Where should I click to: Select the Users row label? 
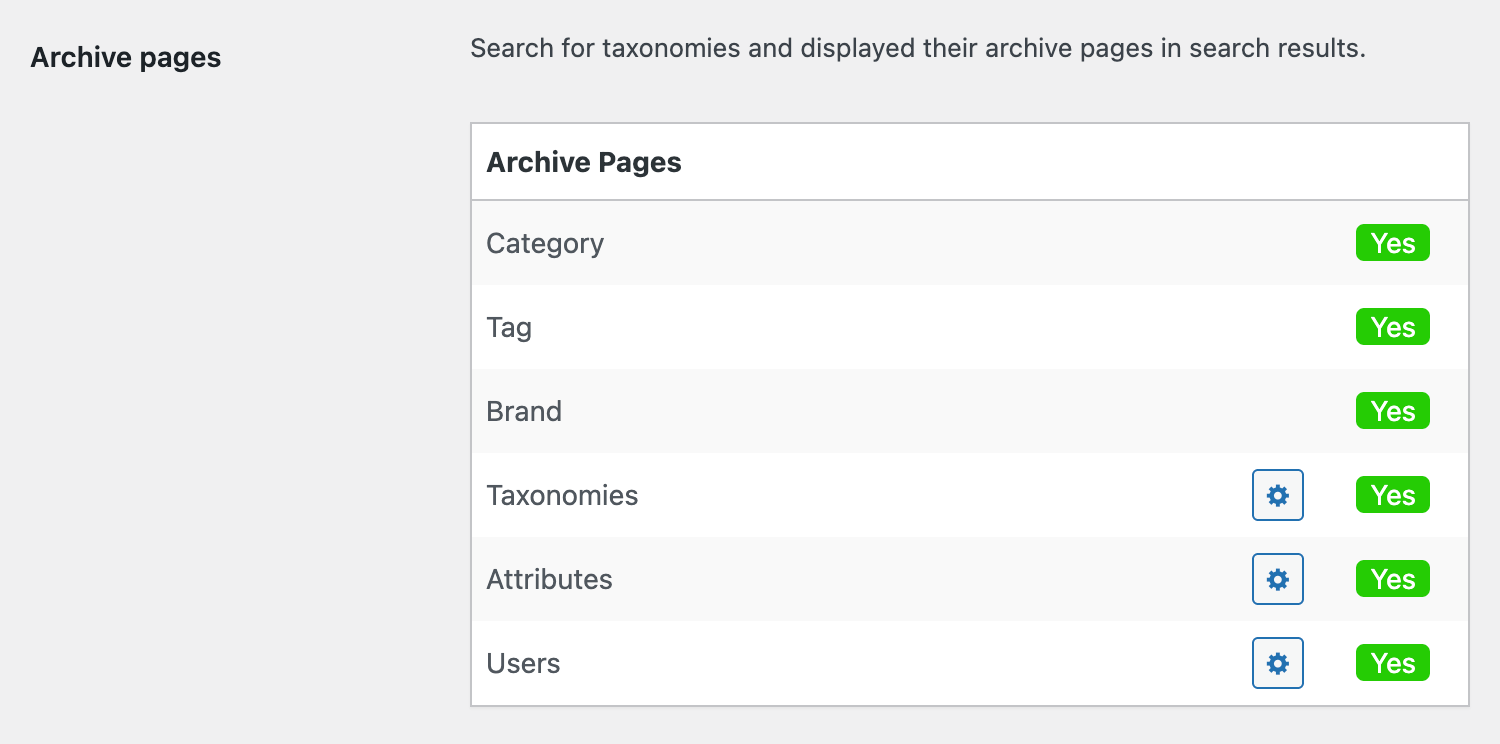523,664
